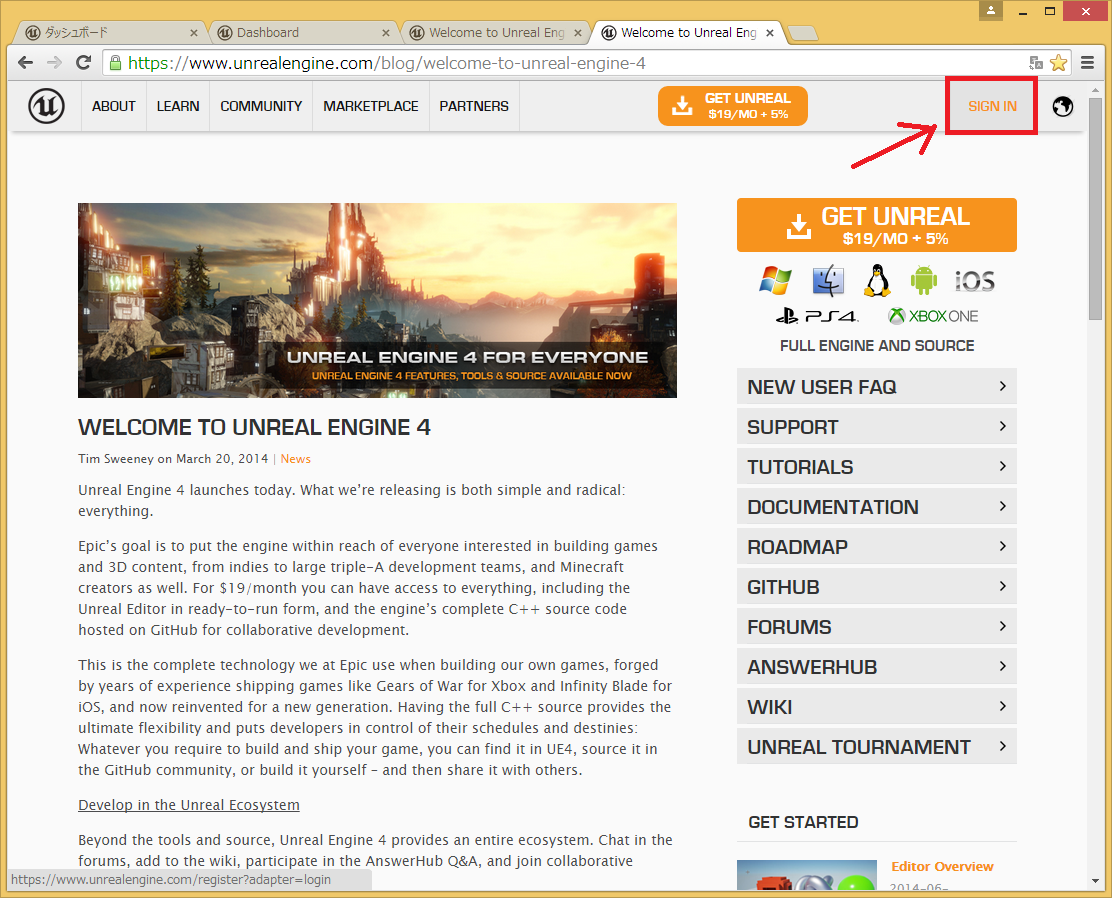This screenshot has width=1112, height=898.
Task: Click the iOS platform logo
Action: [x=974, y=282]
